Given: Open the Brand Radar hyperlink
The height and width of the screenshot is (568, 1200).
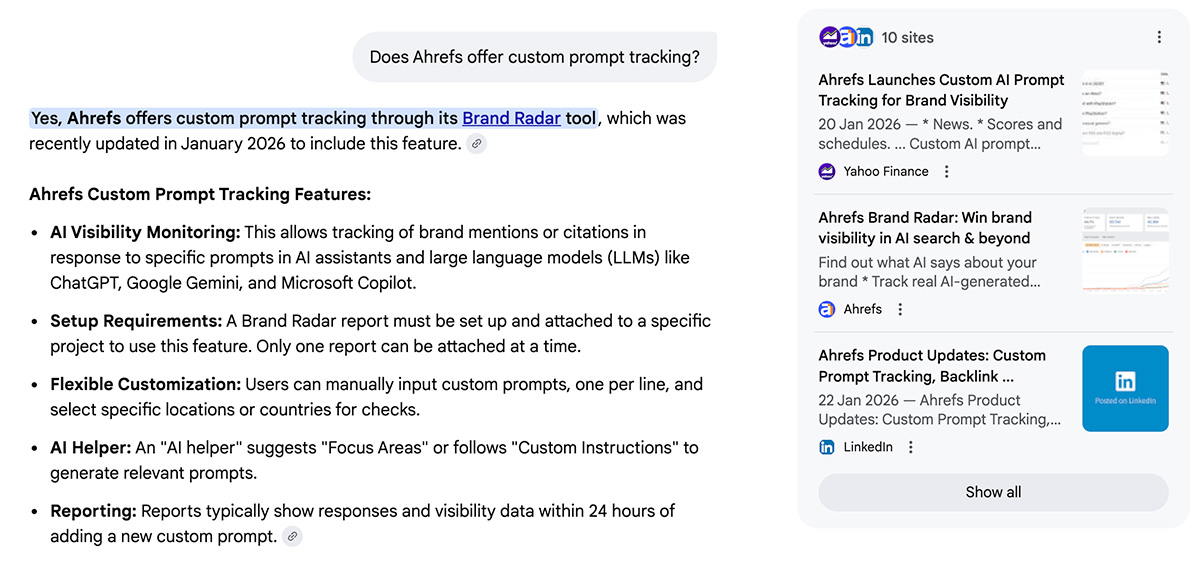Looking at the screenshot, I should [511, 118].
